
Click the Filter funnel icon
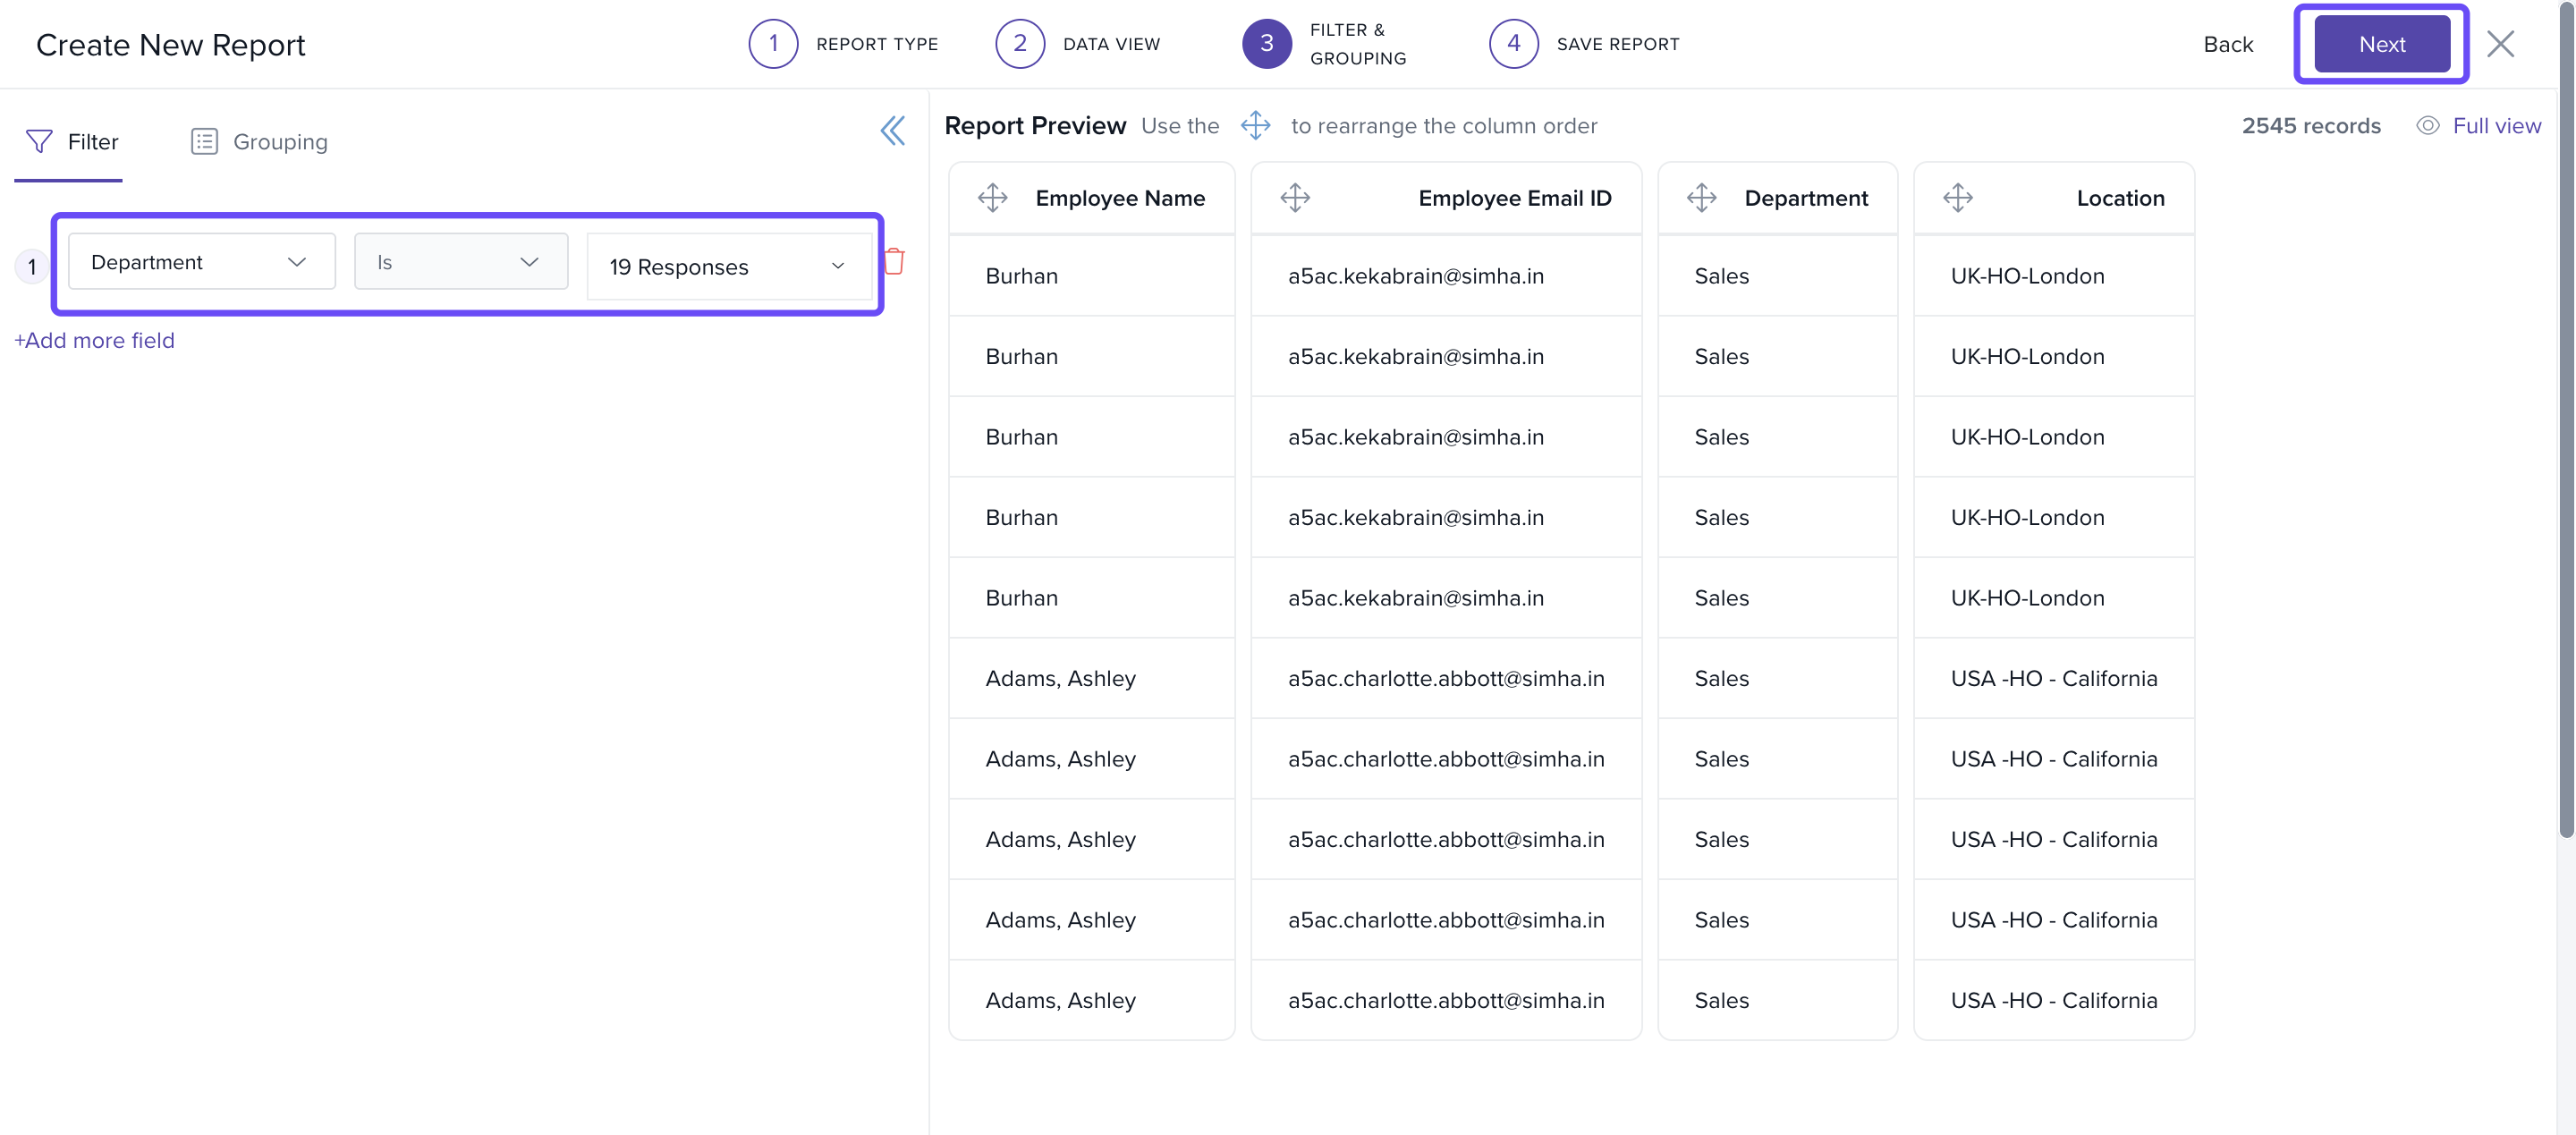pos(39,142)
